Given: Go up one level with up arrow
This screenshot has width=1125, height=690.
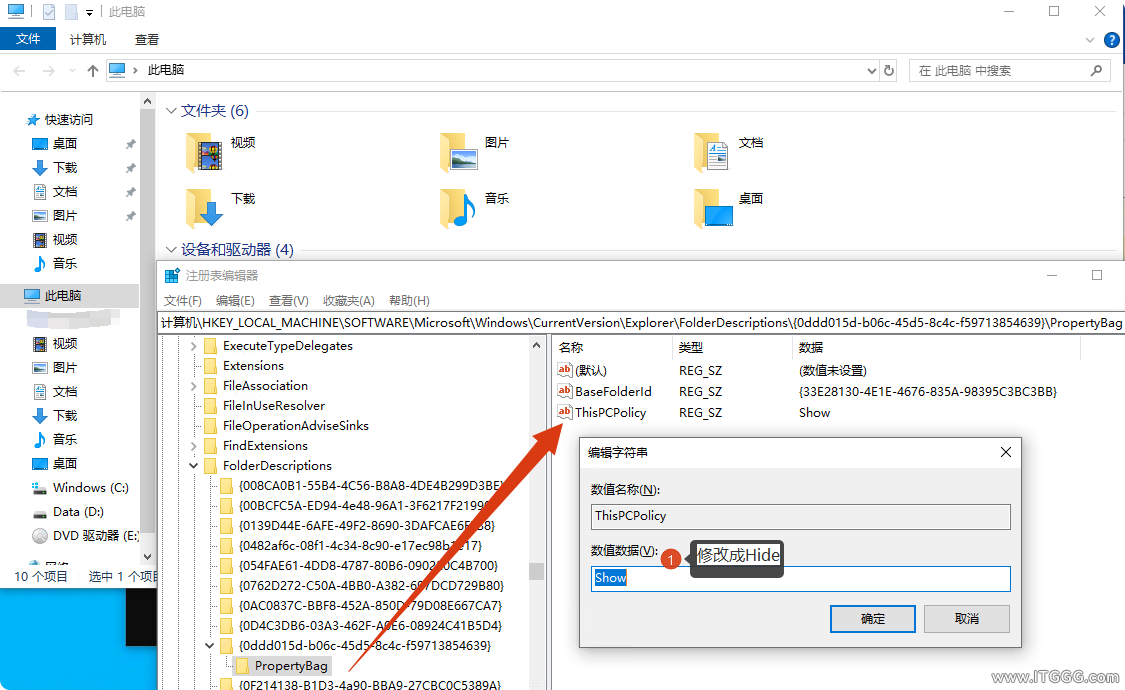Looking at the screenshot, I should [93, 71].
